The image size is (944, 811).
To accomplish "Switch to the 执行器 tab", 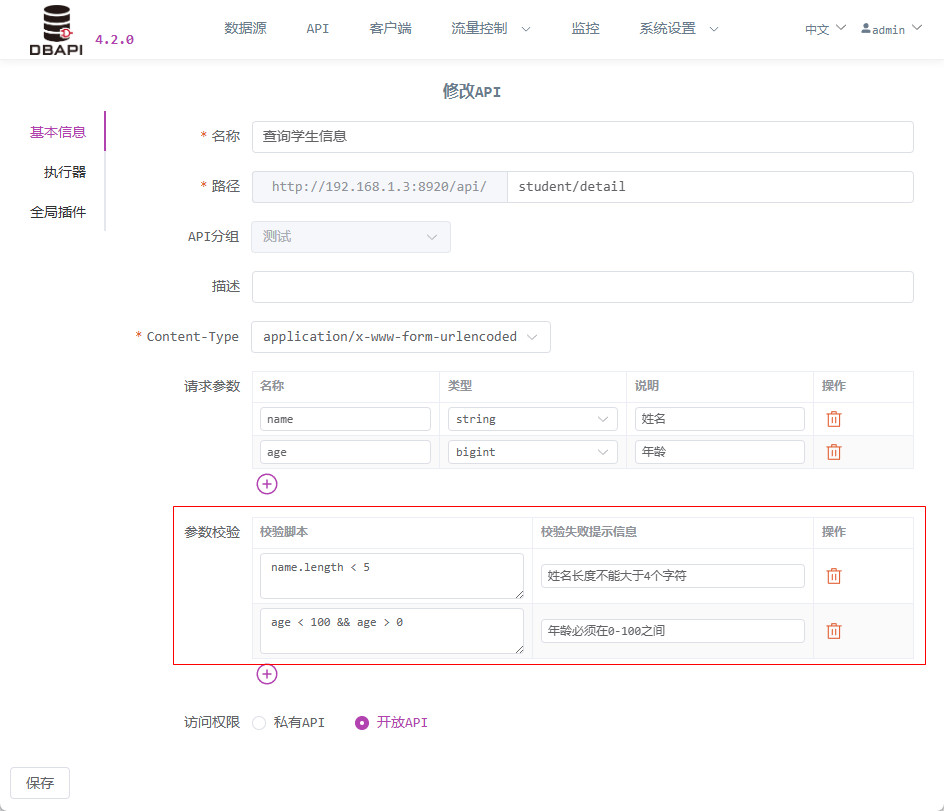I will pyautogui.click(x=64, y=172).
